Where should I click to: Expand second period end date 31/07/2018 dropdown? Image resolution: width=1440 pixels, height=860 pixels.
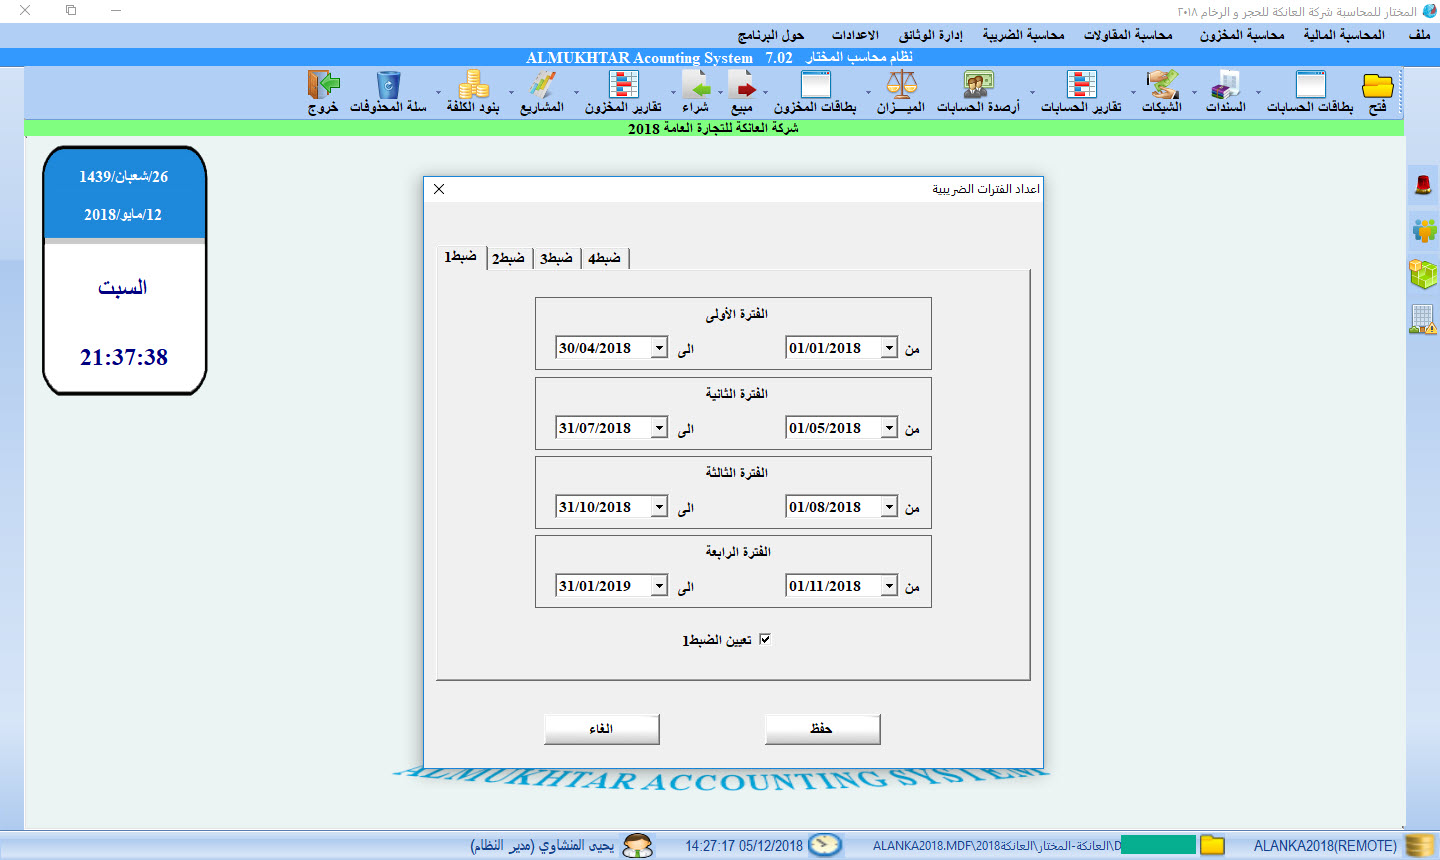659,428
